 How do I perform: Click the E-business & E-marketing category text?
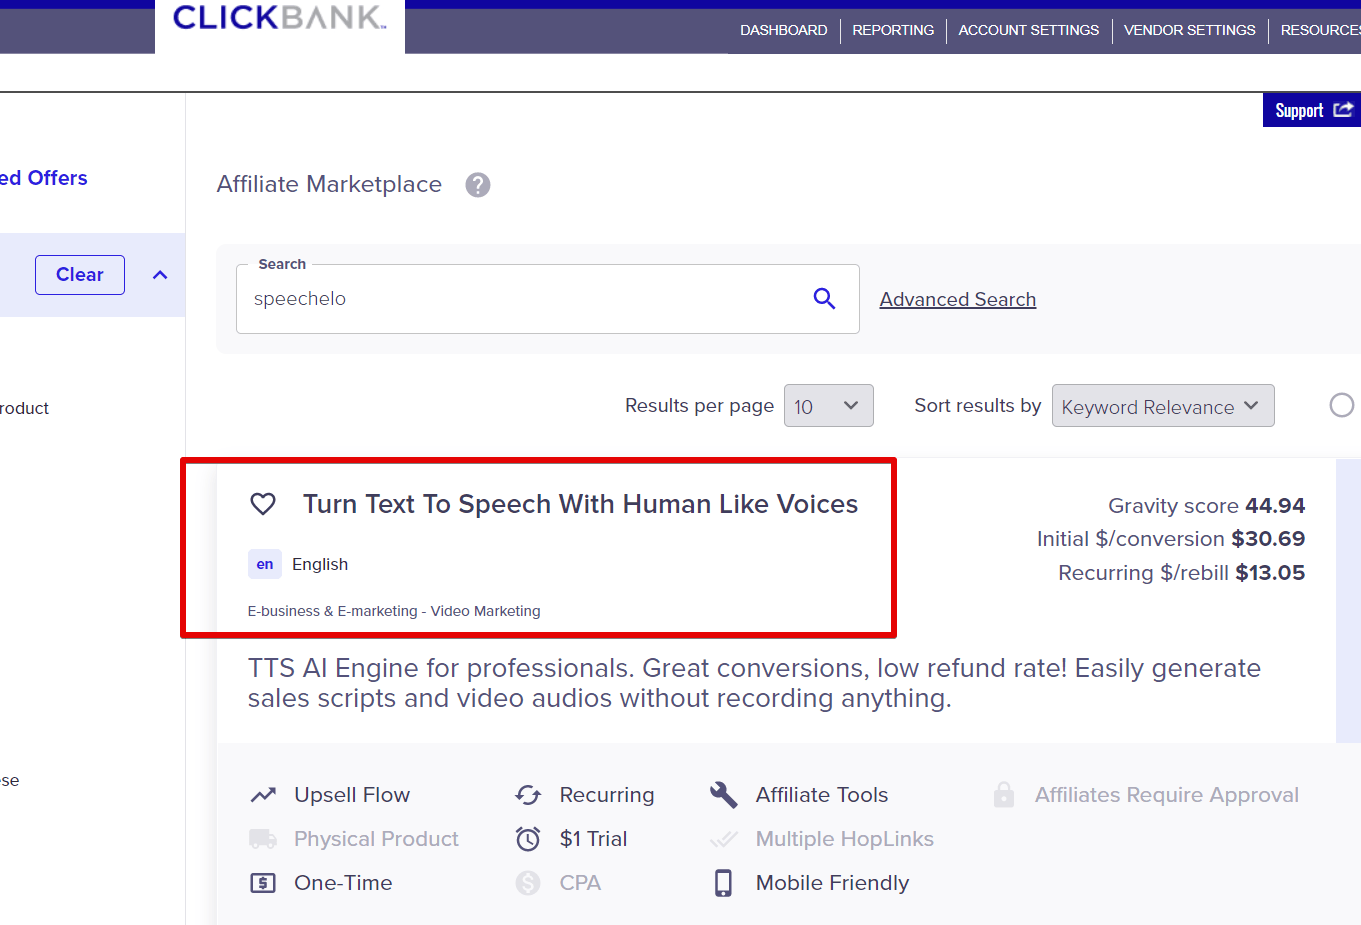[394, 611]
